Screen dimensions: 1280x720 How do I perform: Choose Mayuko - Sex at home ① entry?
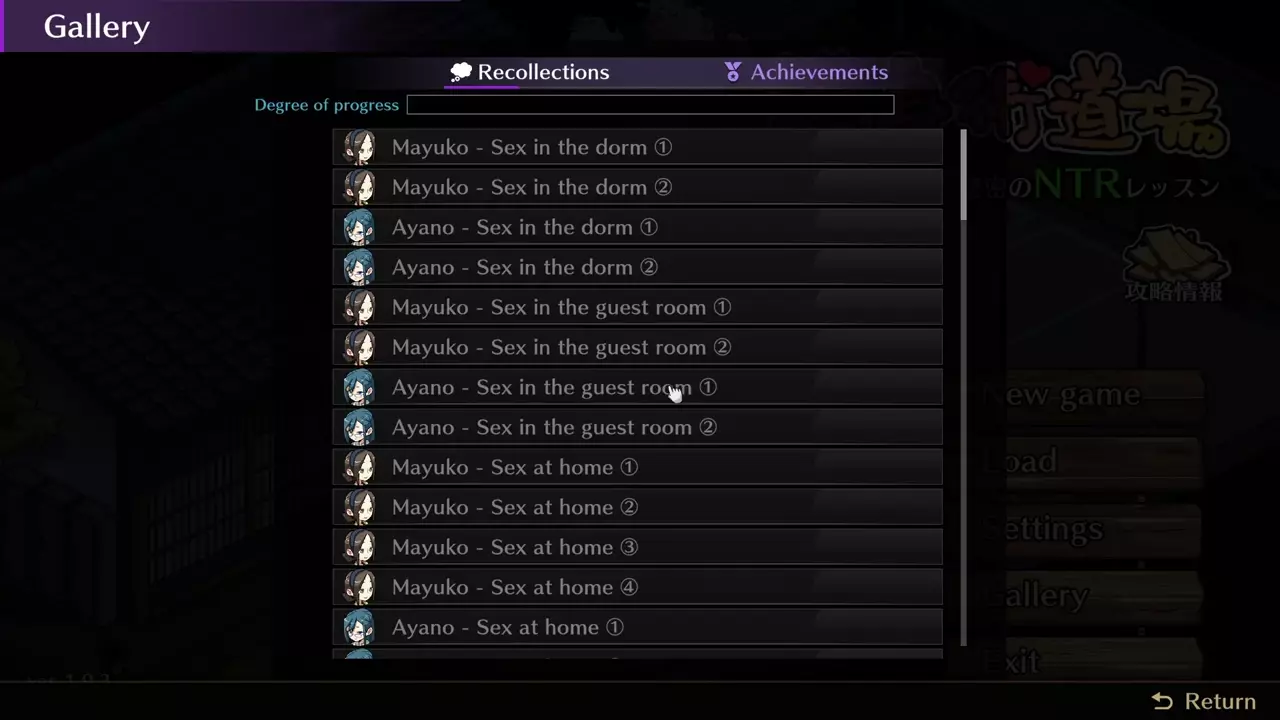pyautogui.click(x=638, y=467)
